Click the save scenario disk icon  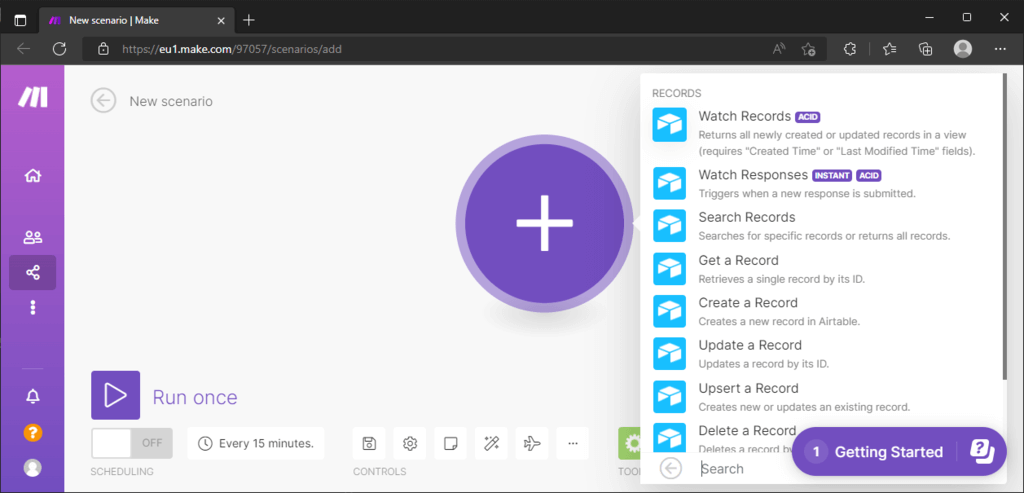pos(369,444)
